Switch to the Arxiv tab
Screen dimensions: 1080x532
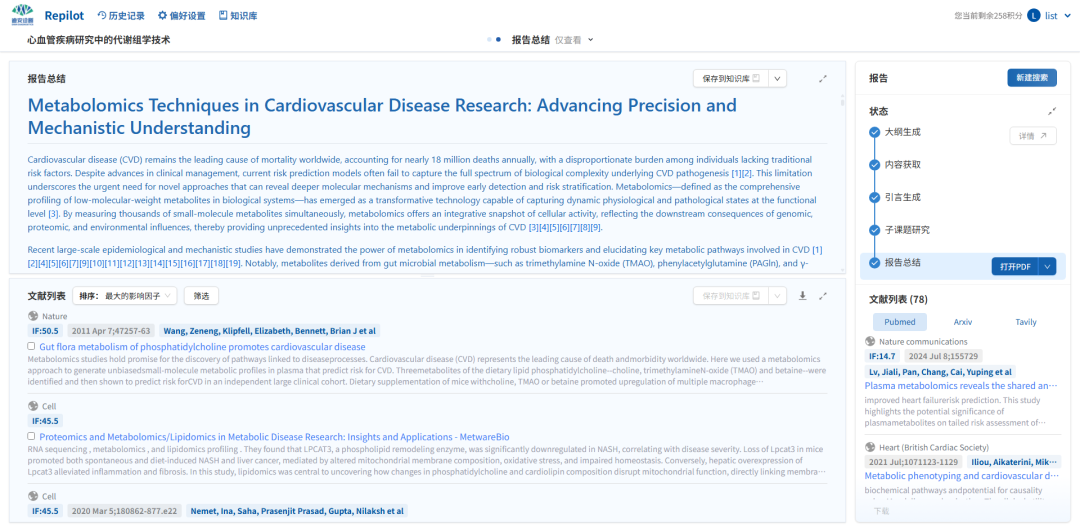point(962,322)
